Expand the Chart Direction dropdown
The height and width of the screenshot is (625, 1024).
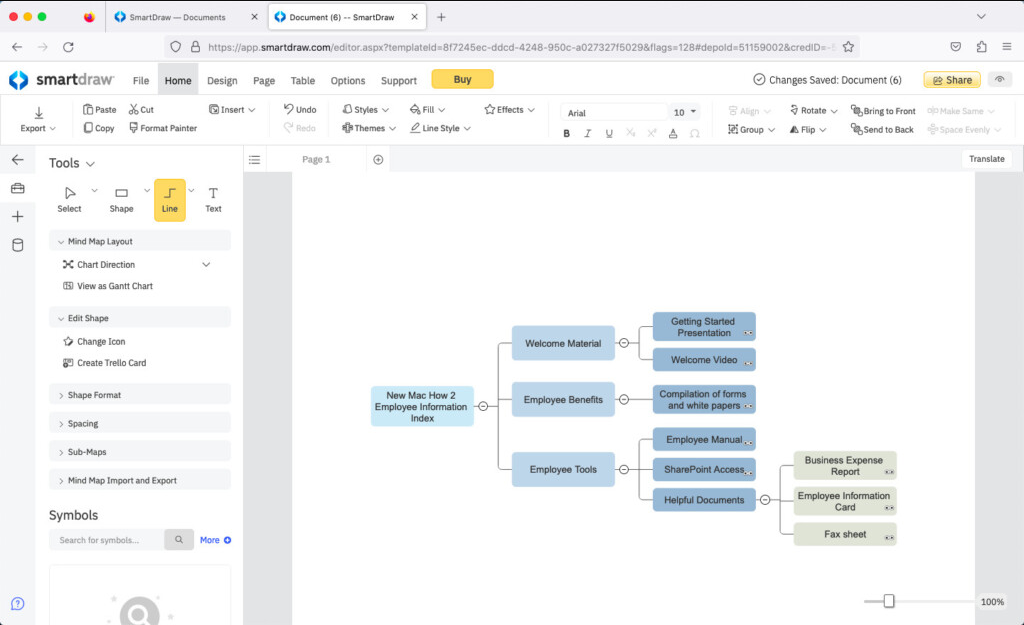[x=206, y=265]
